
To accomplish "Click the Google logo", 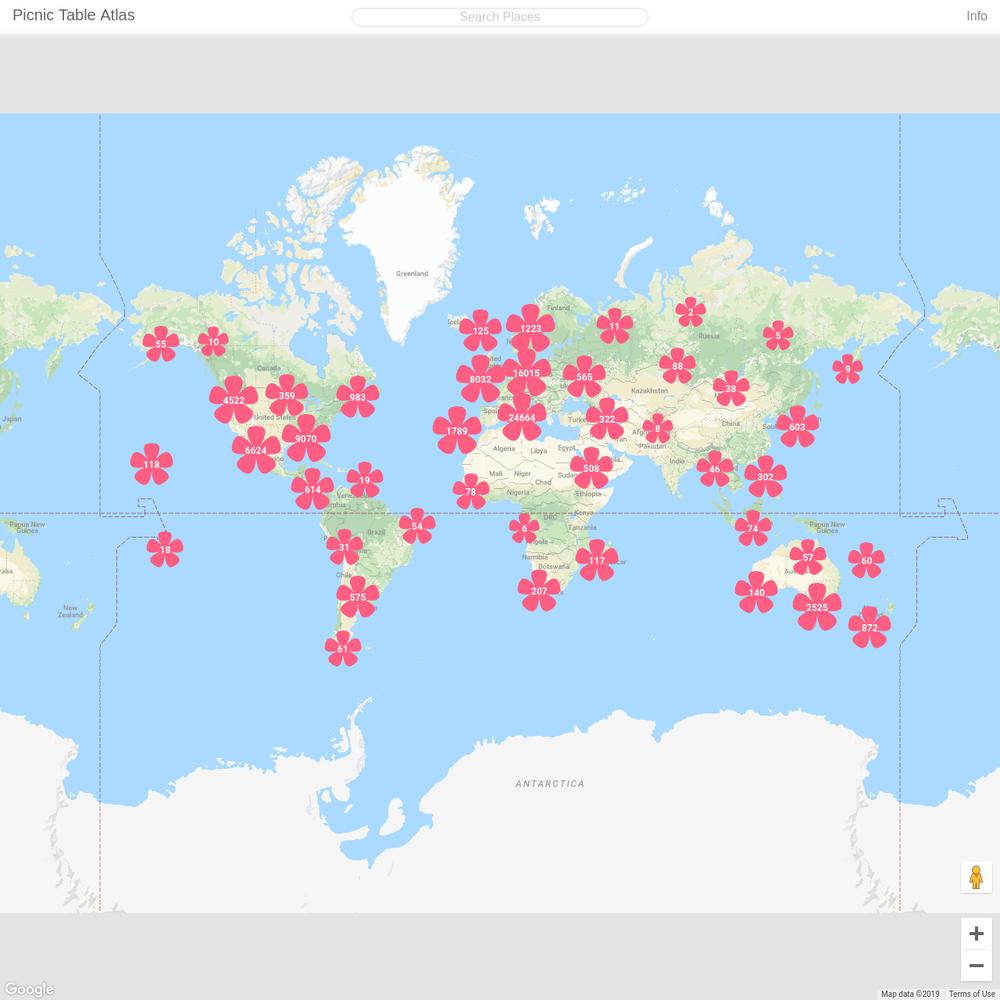I will pyautogui.click(x=29, y=989).
